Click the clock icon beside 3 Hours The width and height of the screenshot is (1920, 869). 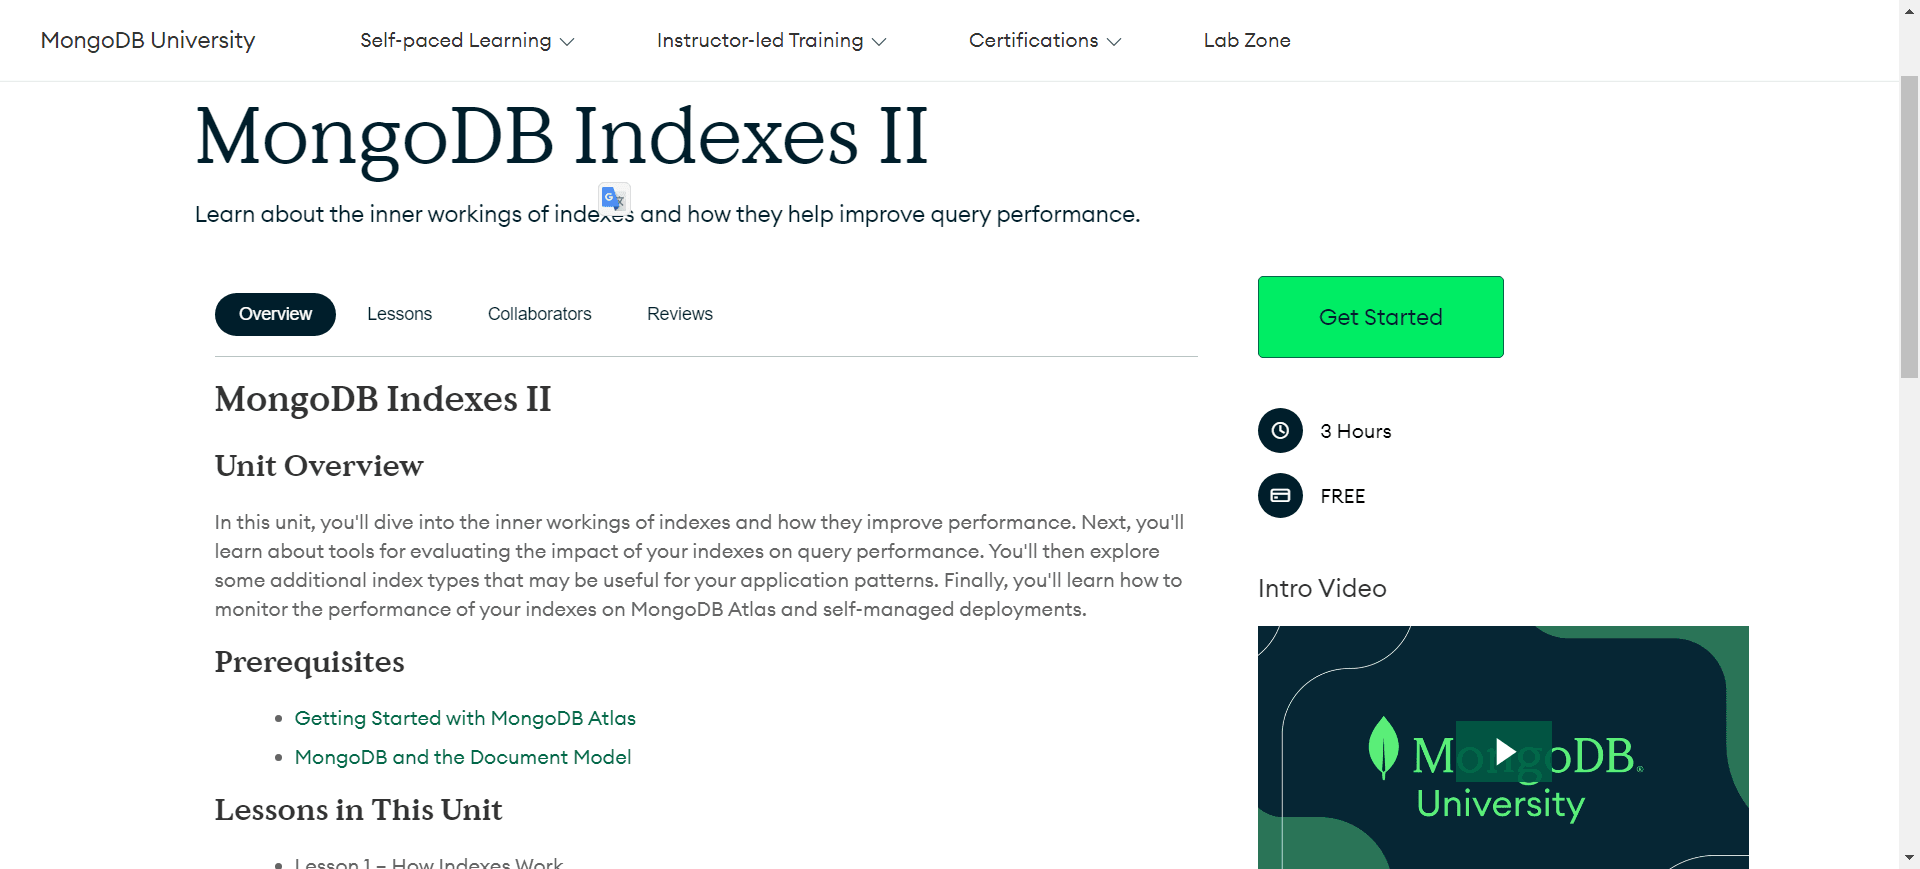click(1280, 431)
